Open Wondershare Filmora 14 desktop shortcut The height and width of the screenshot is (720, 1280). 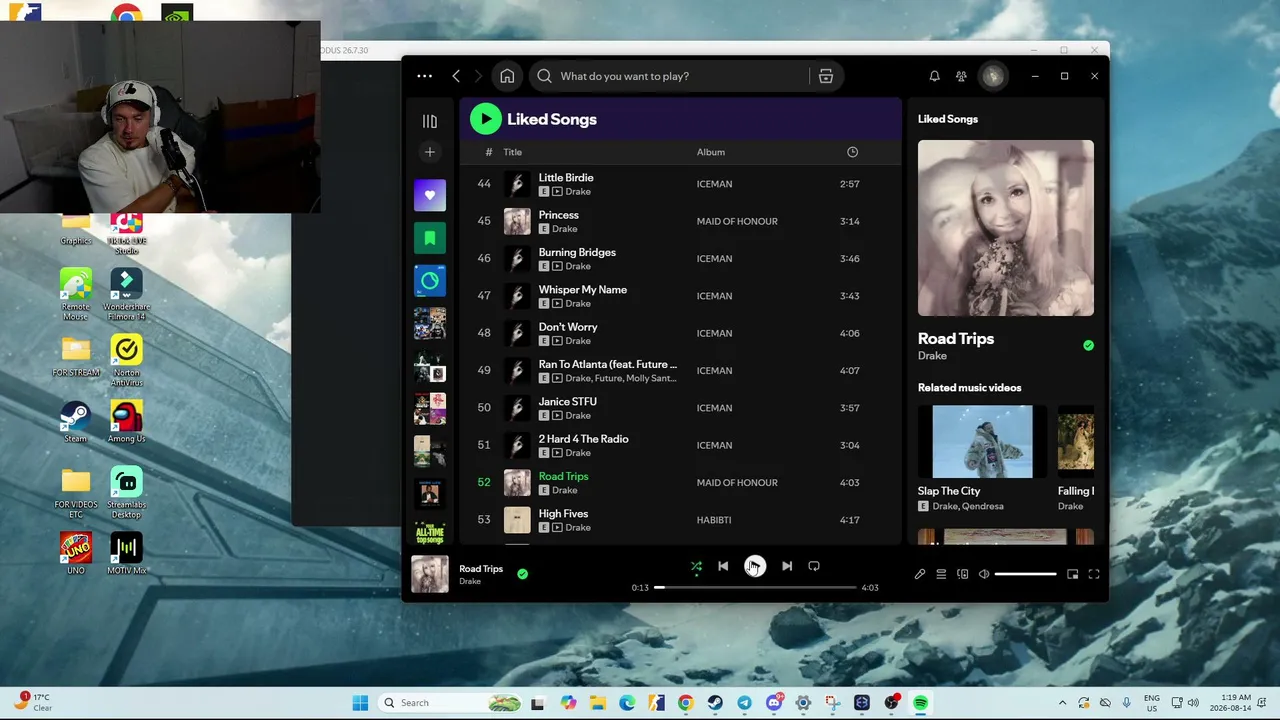[127, 295]
